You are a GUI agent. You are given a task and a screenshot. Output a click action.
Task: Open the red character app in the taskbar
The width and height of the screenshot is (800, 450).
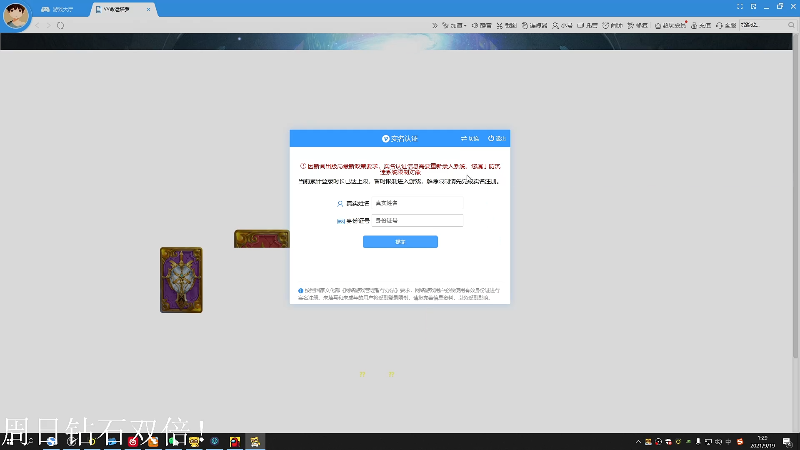[x=235, y=442]
